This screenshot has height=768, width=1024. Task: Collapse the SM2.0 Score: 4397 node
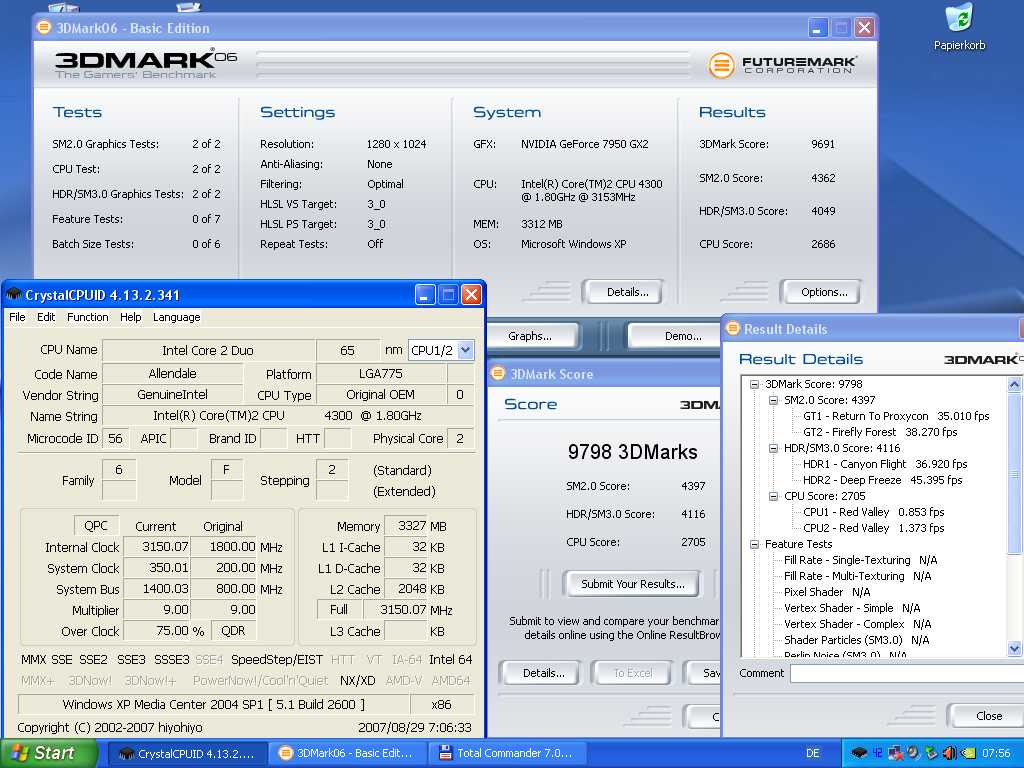click(x=773, y=400)
